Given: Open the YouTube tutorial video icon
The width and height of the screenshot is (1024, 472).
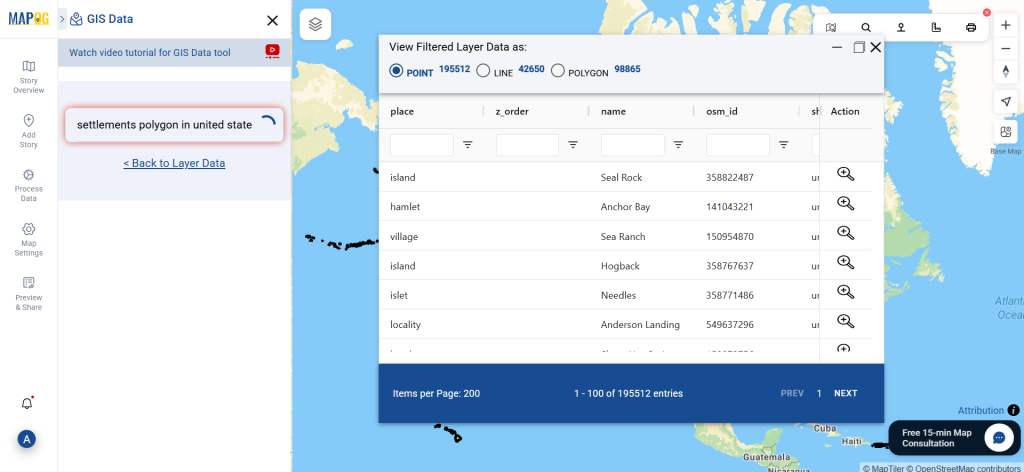Looking at the screenshot, I should [273, 52].
